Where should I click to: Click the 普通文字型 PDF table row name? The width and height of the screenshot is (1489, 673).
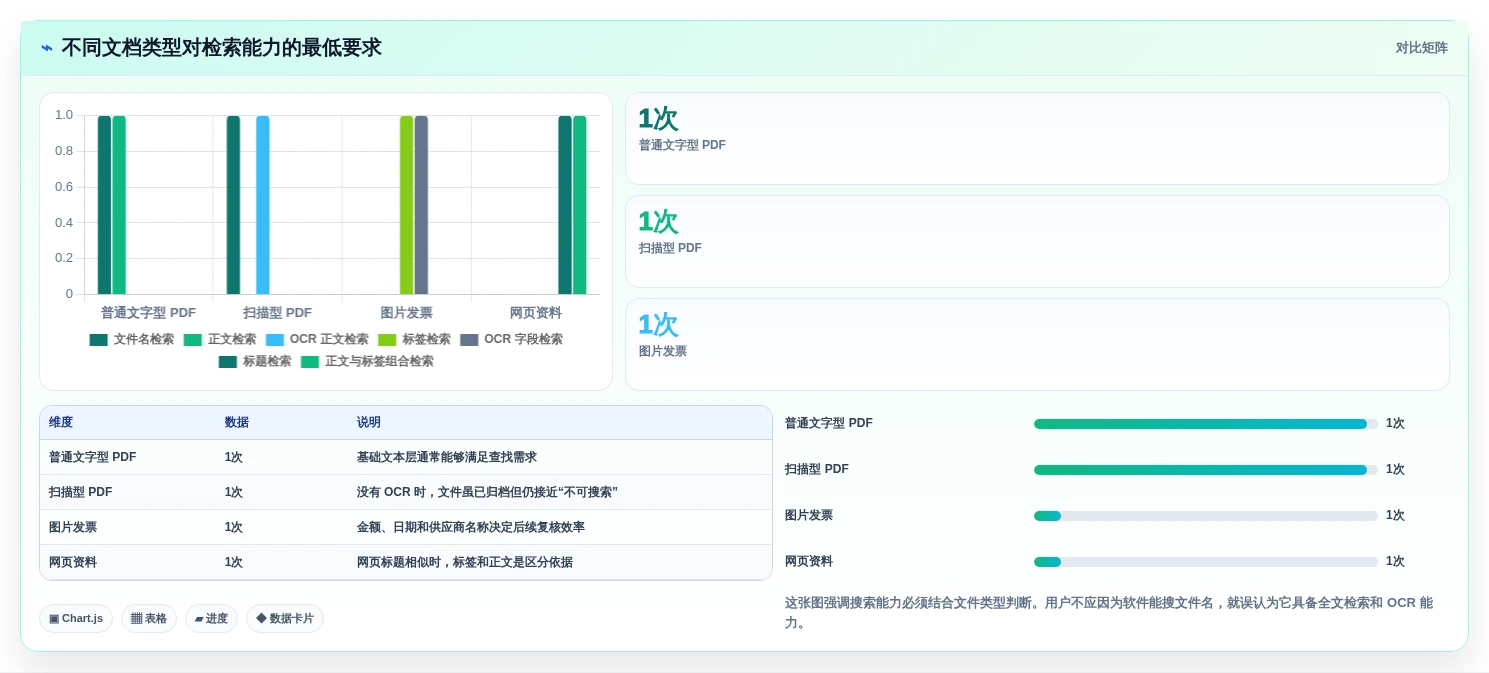(93, 457)
